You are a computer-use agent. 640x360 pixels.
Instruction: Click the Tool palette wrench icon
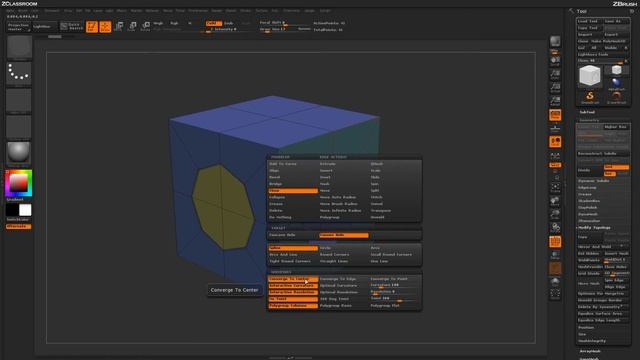(x=571, y=11)
